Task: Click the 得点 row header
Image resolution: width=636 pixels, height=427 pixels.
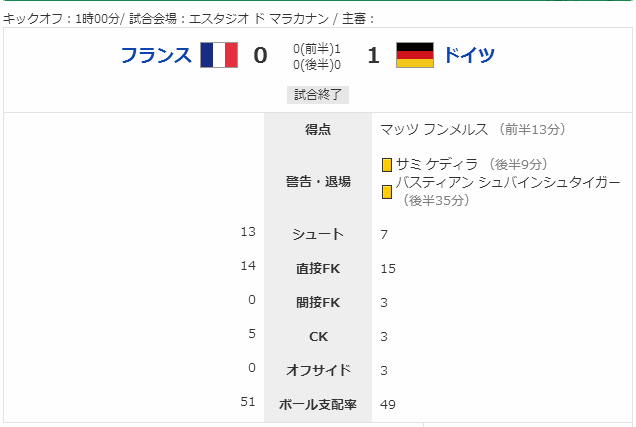Action: pos(318,130)
